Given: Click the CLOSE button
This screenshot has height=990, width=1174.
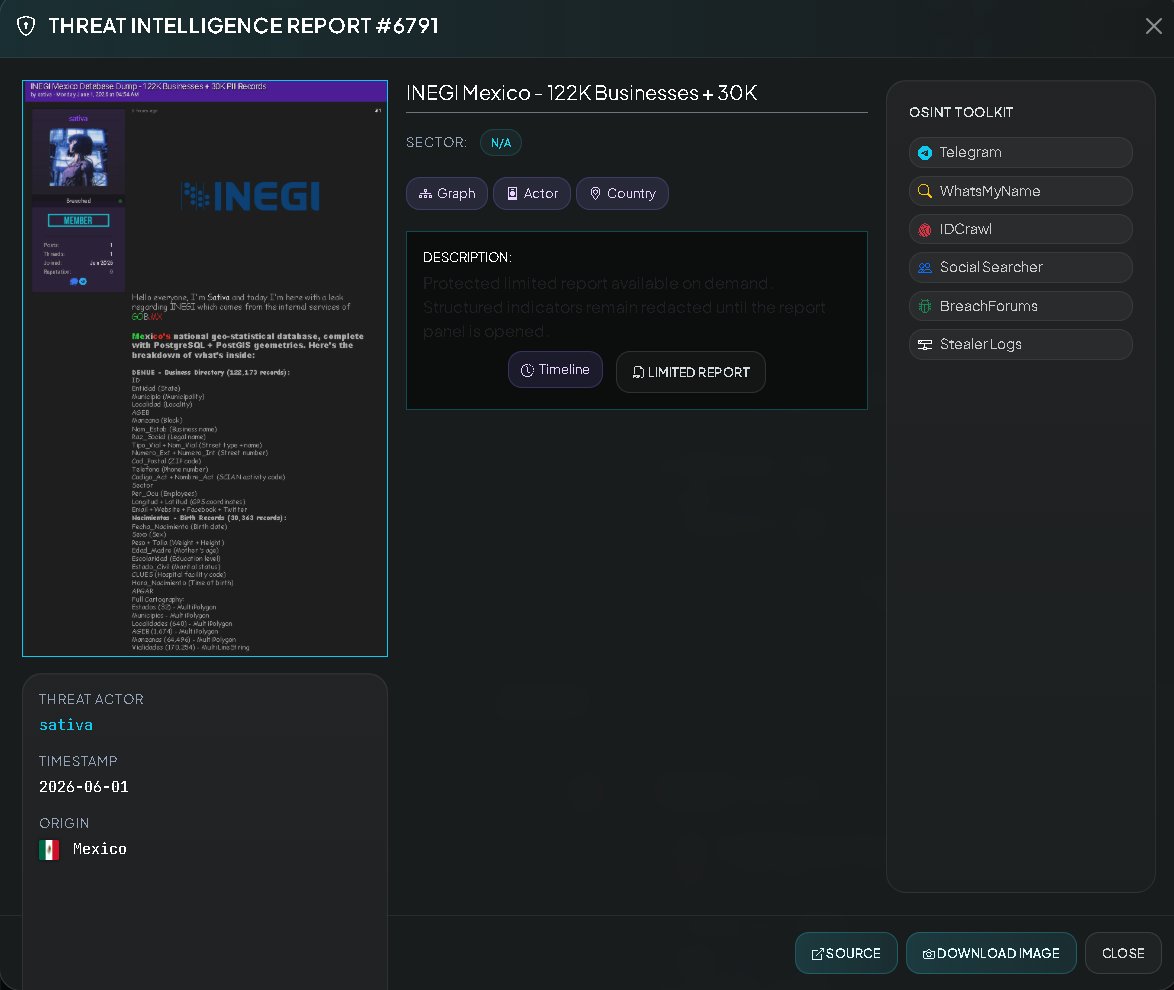Looking at the screenshot, I should click(x=1123, y=953).
